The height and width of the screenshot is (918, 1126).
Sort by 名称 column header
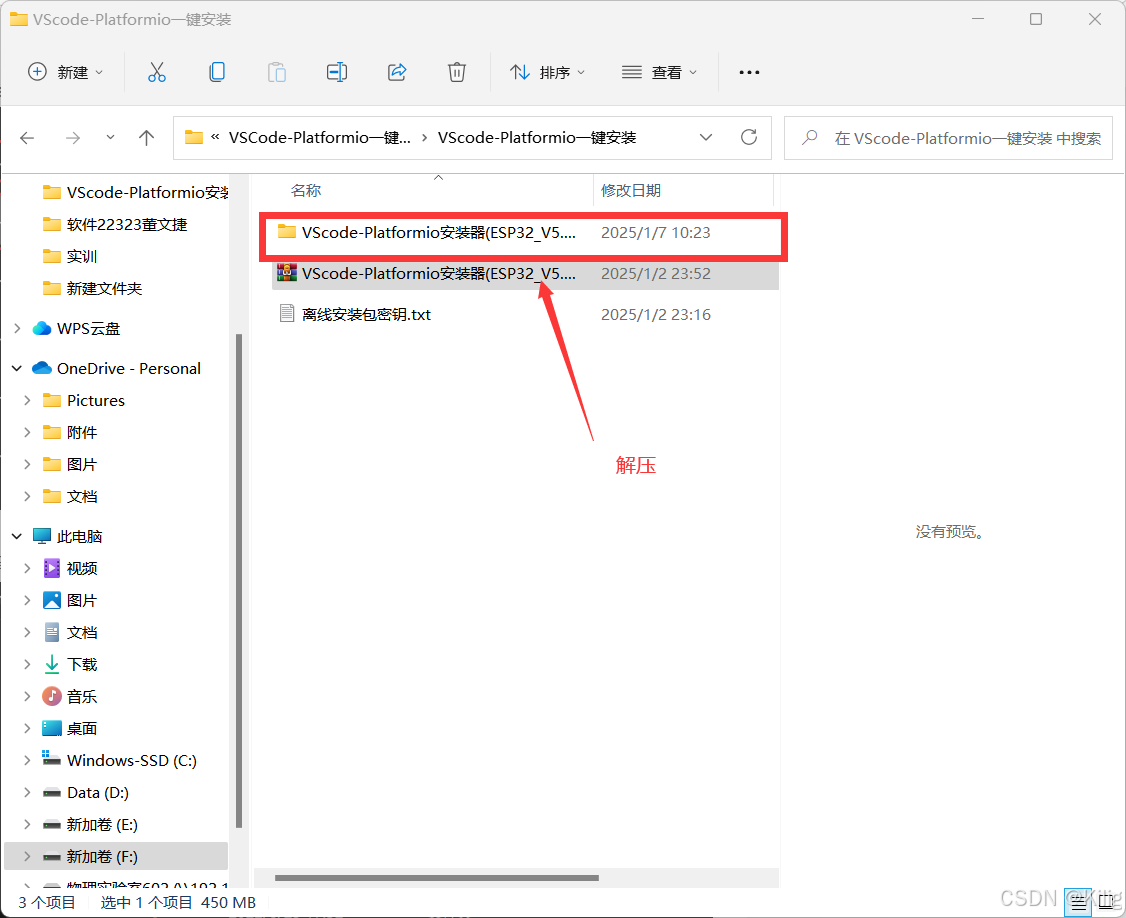pyautogui.click(x=305, y=190)
